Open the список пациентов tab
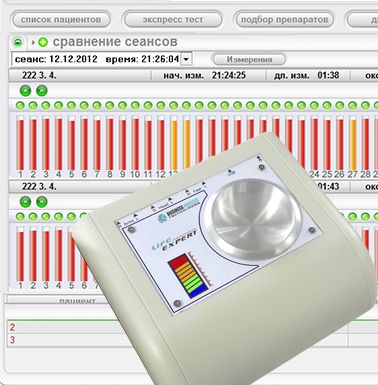The height and width of the screenshot is (385, 378). click(61, 20)
